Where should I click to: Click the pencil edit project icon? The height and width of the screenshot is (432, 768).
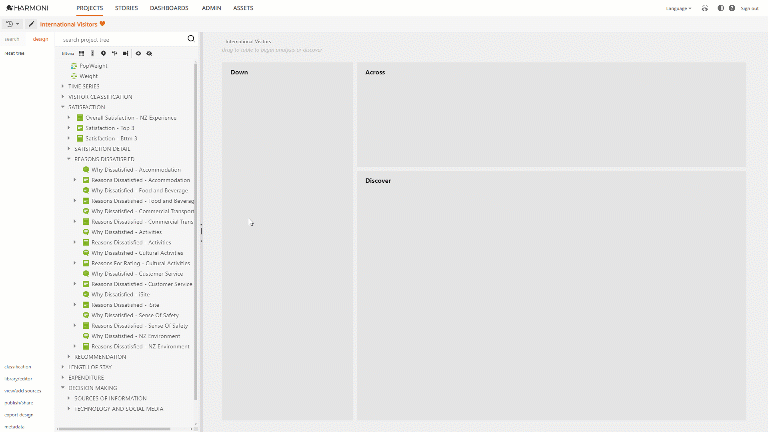tap(31, 24)
